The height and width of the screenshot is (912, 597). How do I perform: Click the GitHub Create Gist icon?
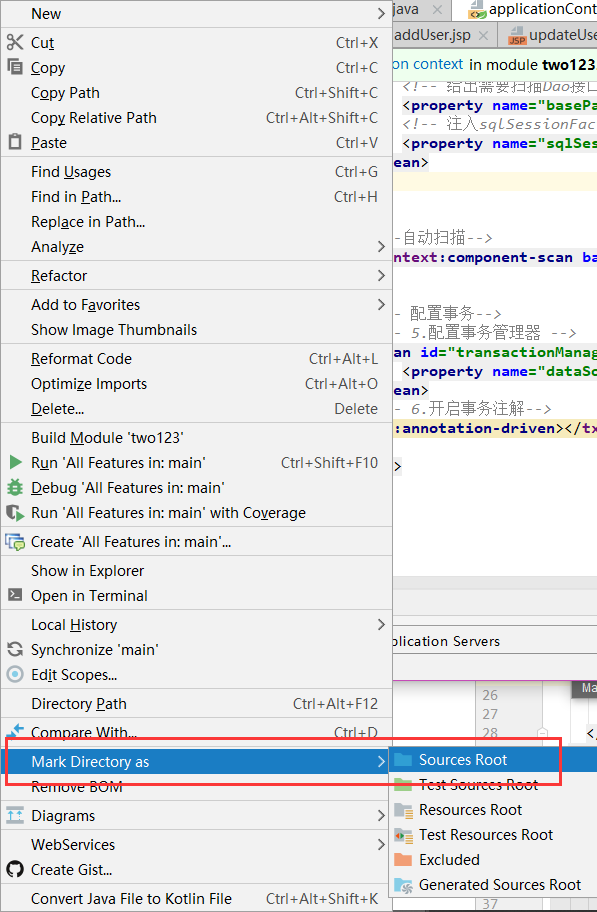pos(15,870)
